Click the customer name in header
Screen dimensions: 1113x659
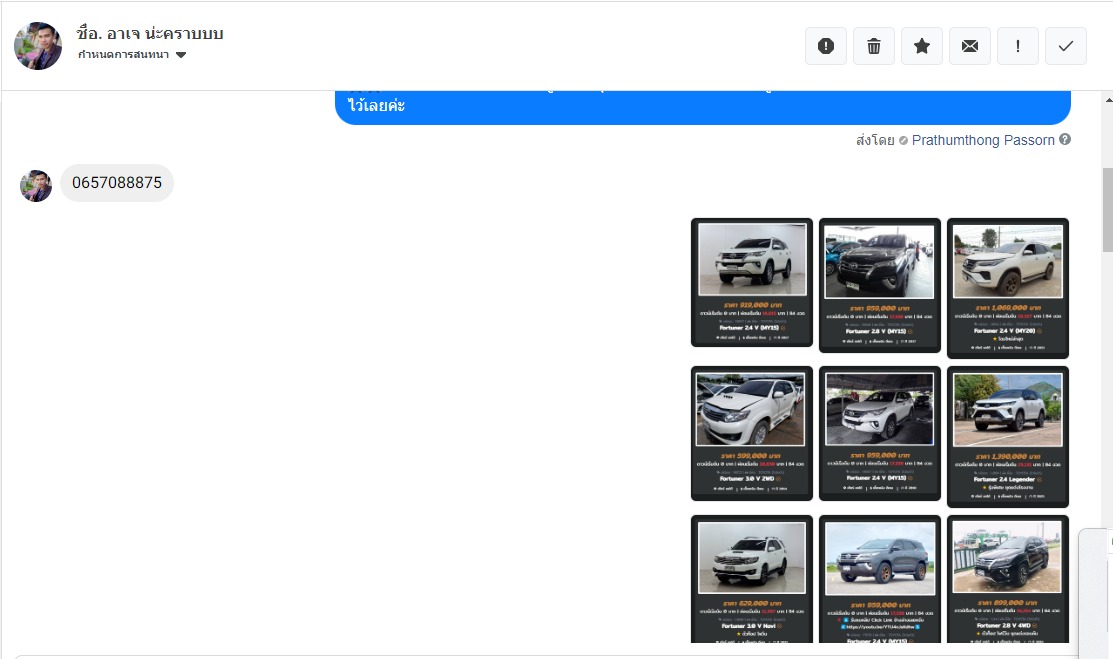(150, 33)
